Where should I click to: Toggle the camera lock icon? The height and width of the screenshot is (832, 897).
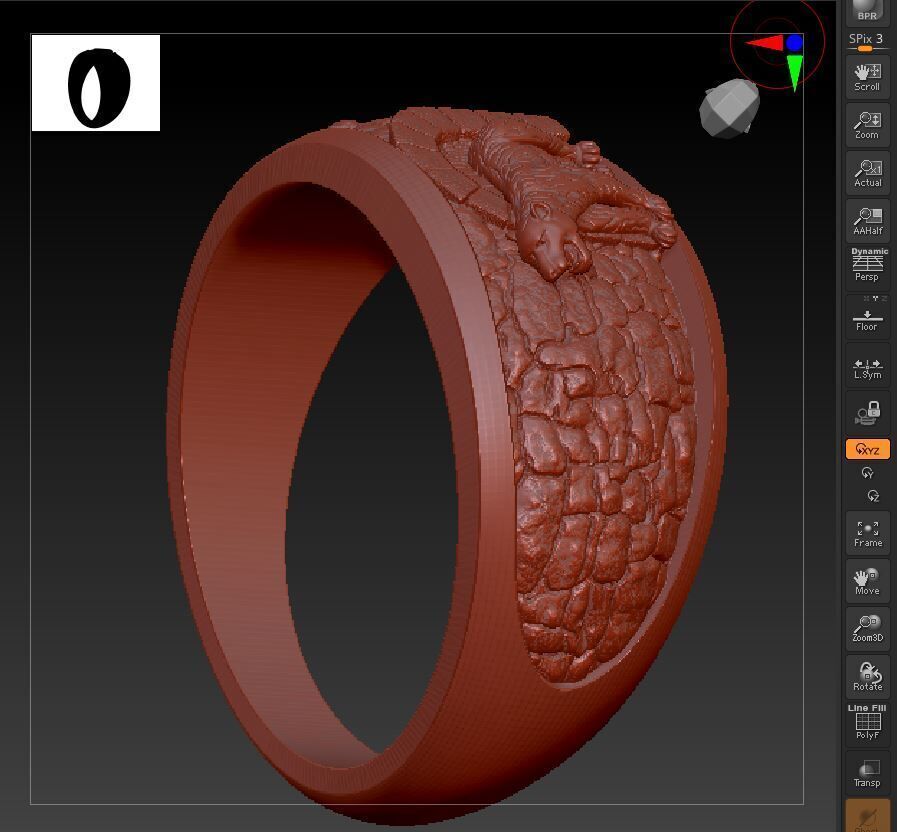point(867,413)
